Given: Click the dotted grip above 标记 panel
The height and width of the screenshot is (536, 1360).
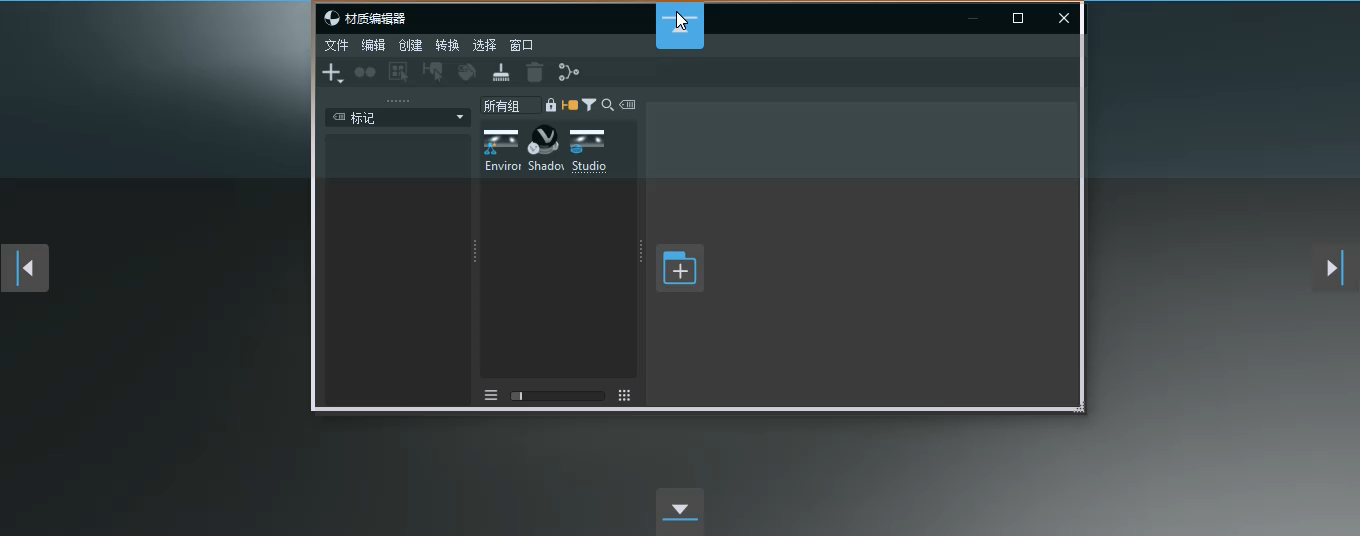Looking at the screenshot, I should point(398,101).
